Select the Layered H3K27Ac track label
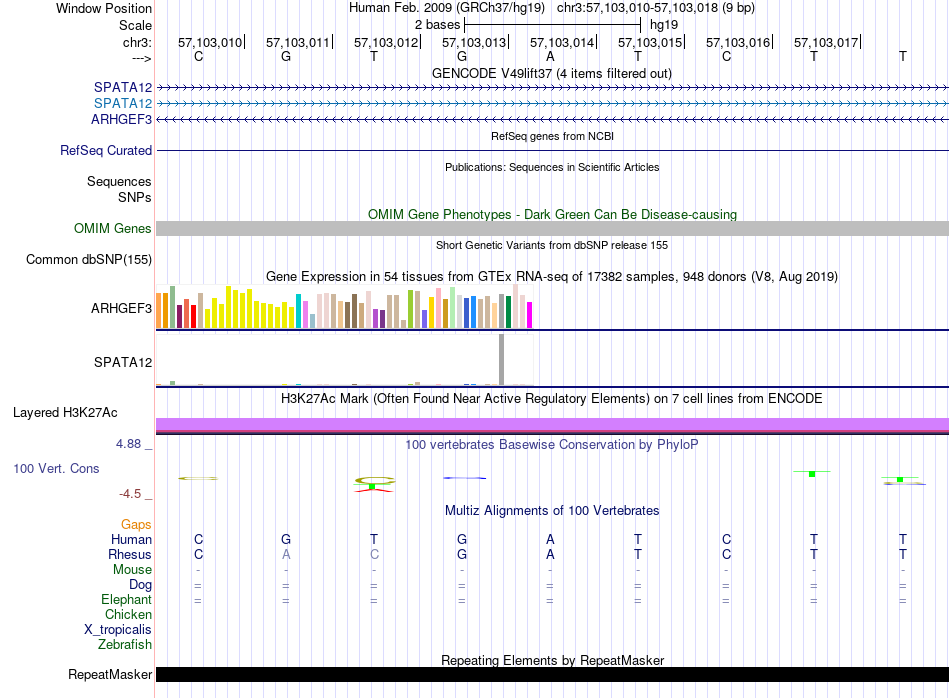 tap(65, 412)
